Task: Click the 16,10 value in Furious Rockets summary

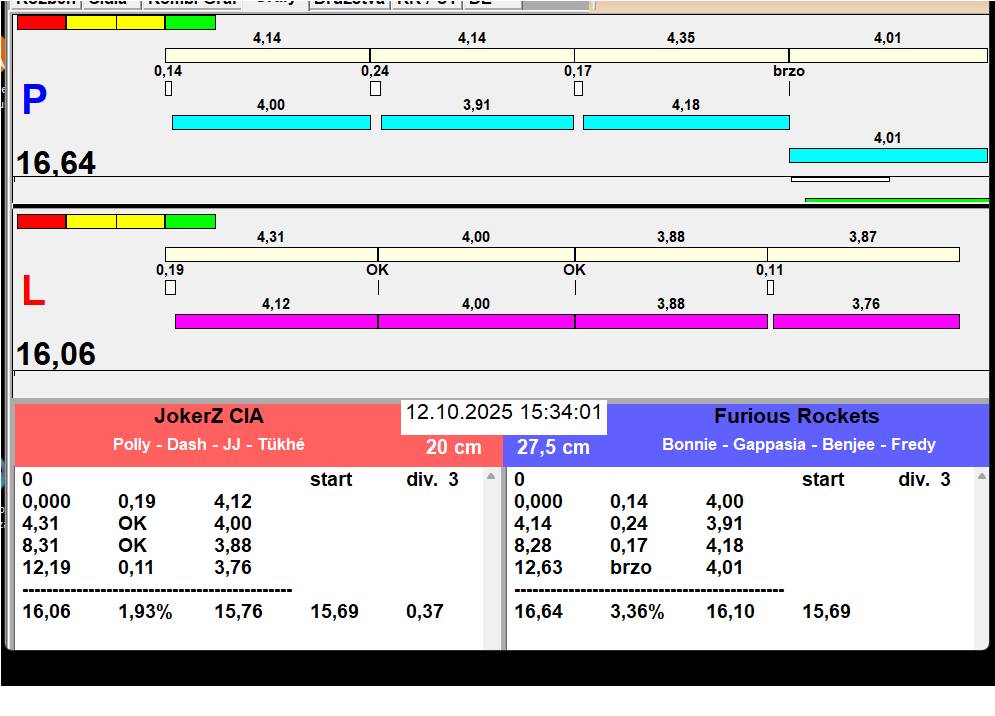Action: point(730,611)
